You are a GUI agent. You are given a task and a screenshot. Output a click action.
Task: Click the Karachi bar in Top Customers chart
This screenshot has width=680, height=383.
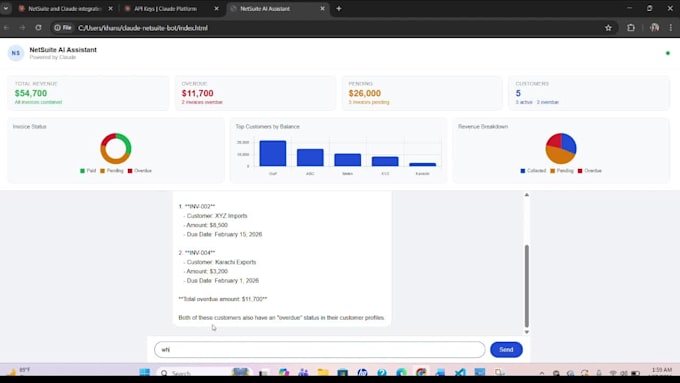pos(422,164)
